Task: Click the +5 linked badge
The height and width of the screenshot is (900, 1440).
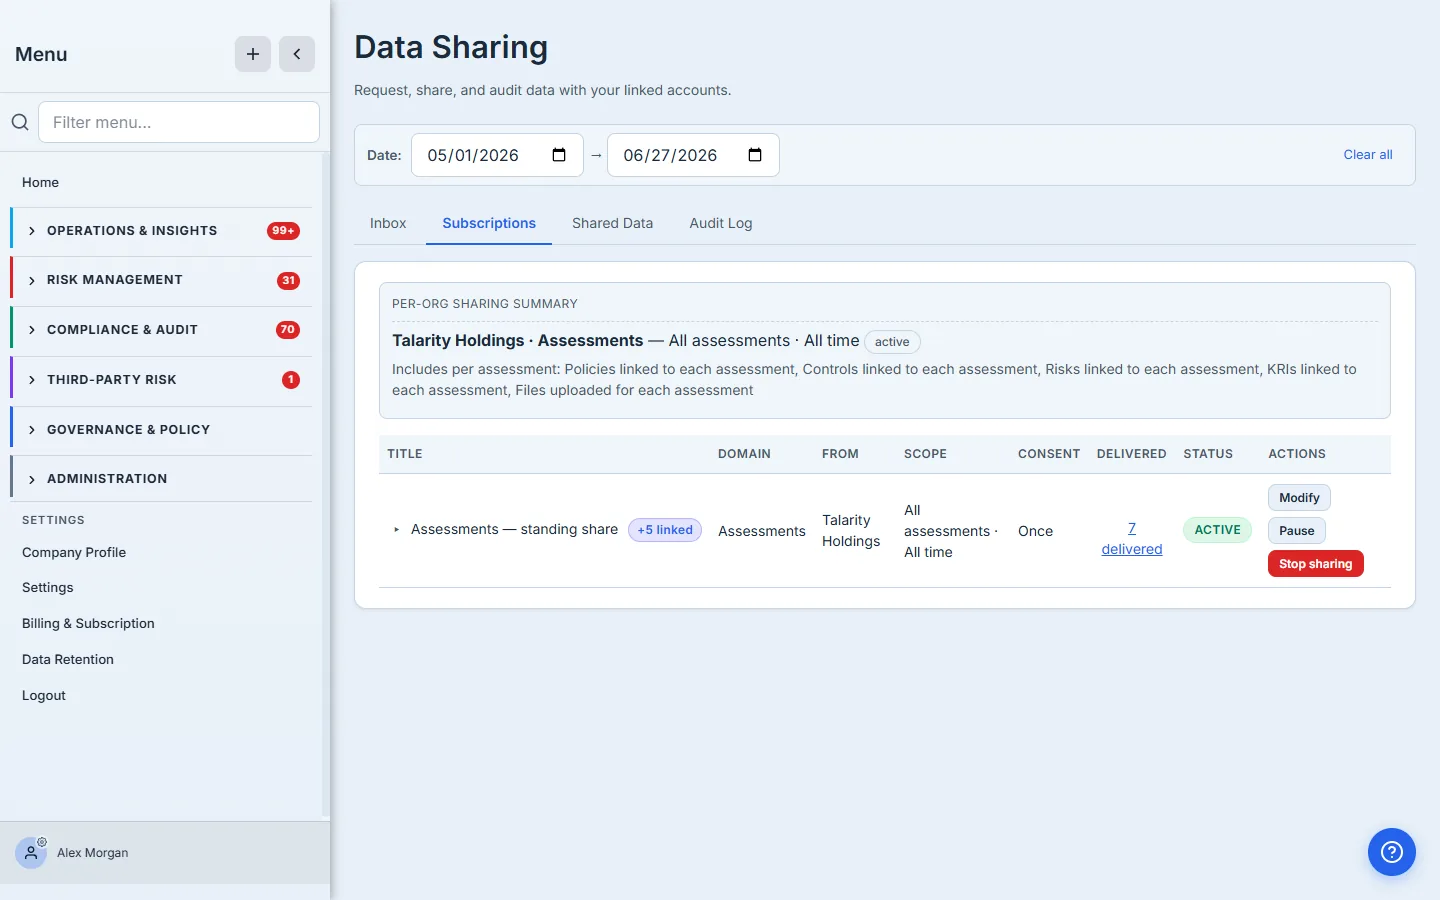Action: click(665, 530)
